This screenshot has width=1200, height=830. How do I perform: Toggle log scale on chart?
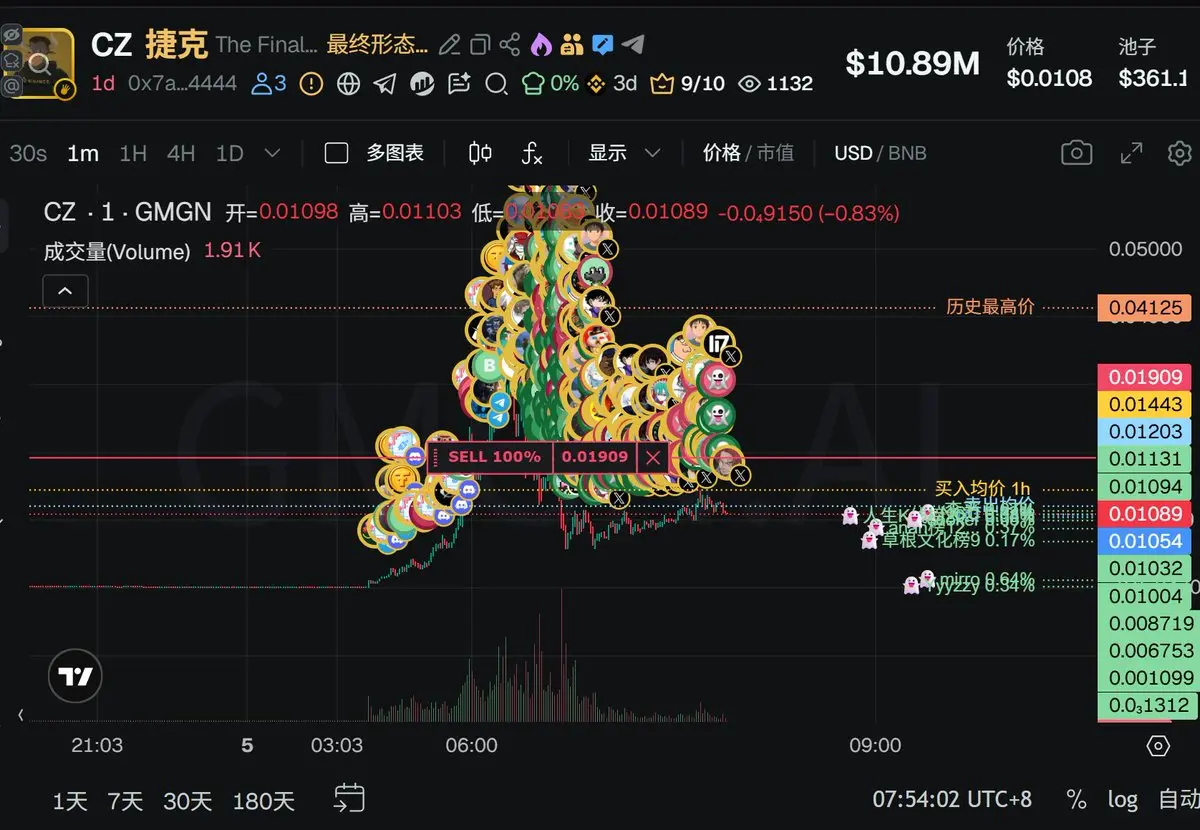1122,799
